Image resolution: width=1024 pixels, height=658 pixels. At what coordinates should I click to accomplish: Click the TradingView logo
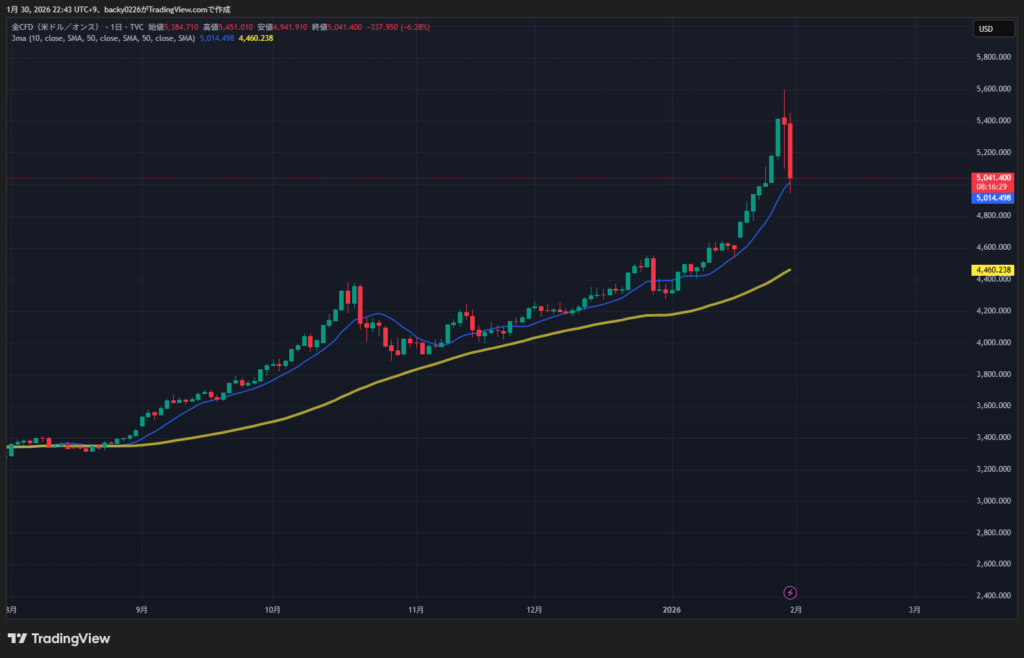[59, 638]
